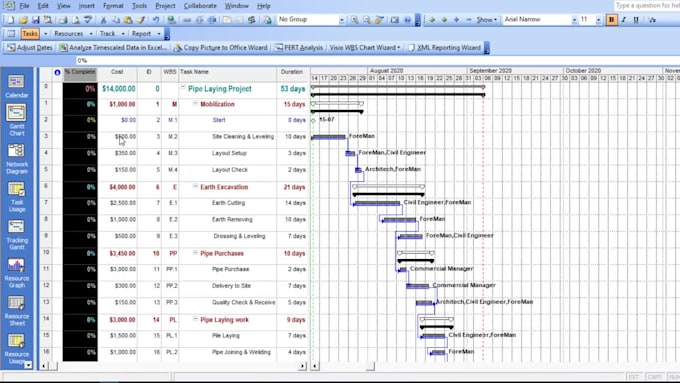Click the Type a question for help box
This screenshot has height=383, width=680.
(x=647, y=6)
